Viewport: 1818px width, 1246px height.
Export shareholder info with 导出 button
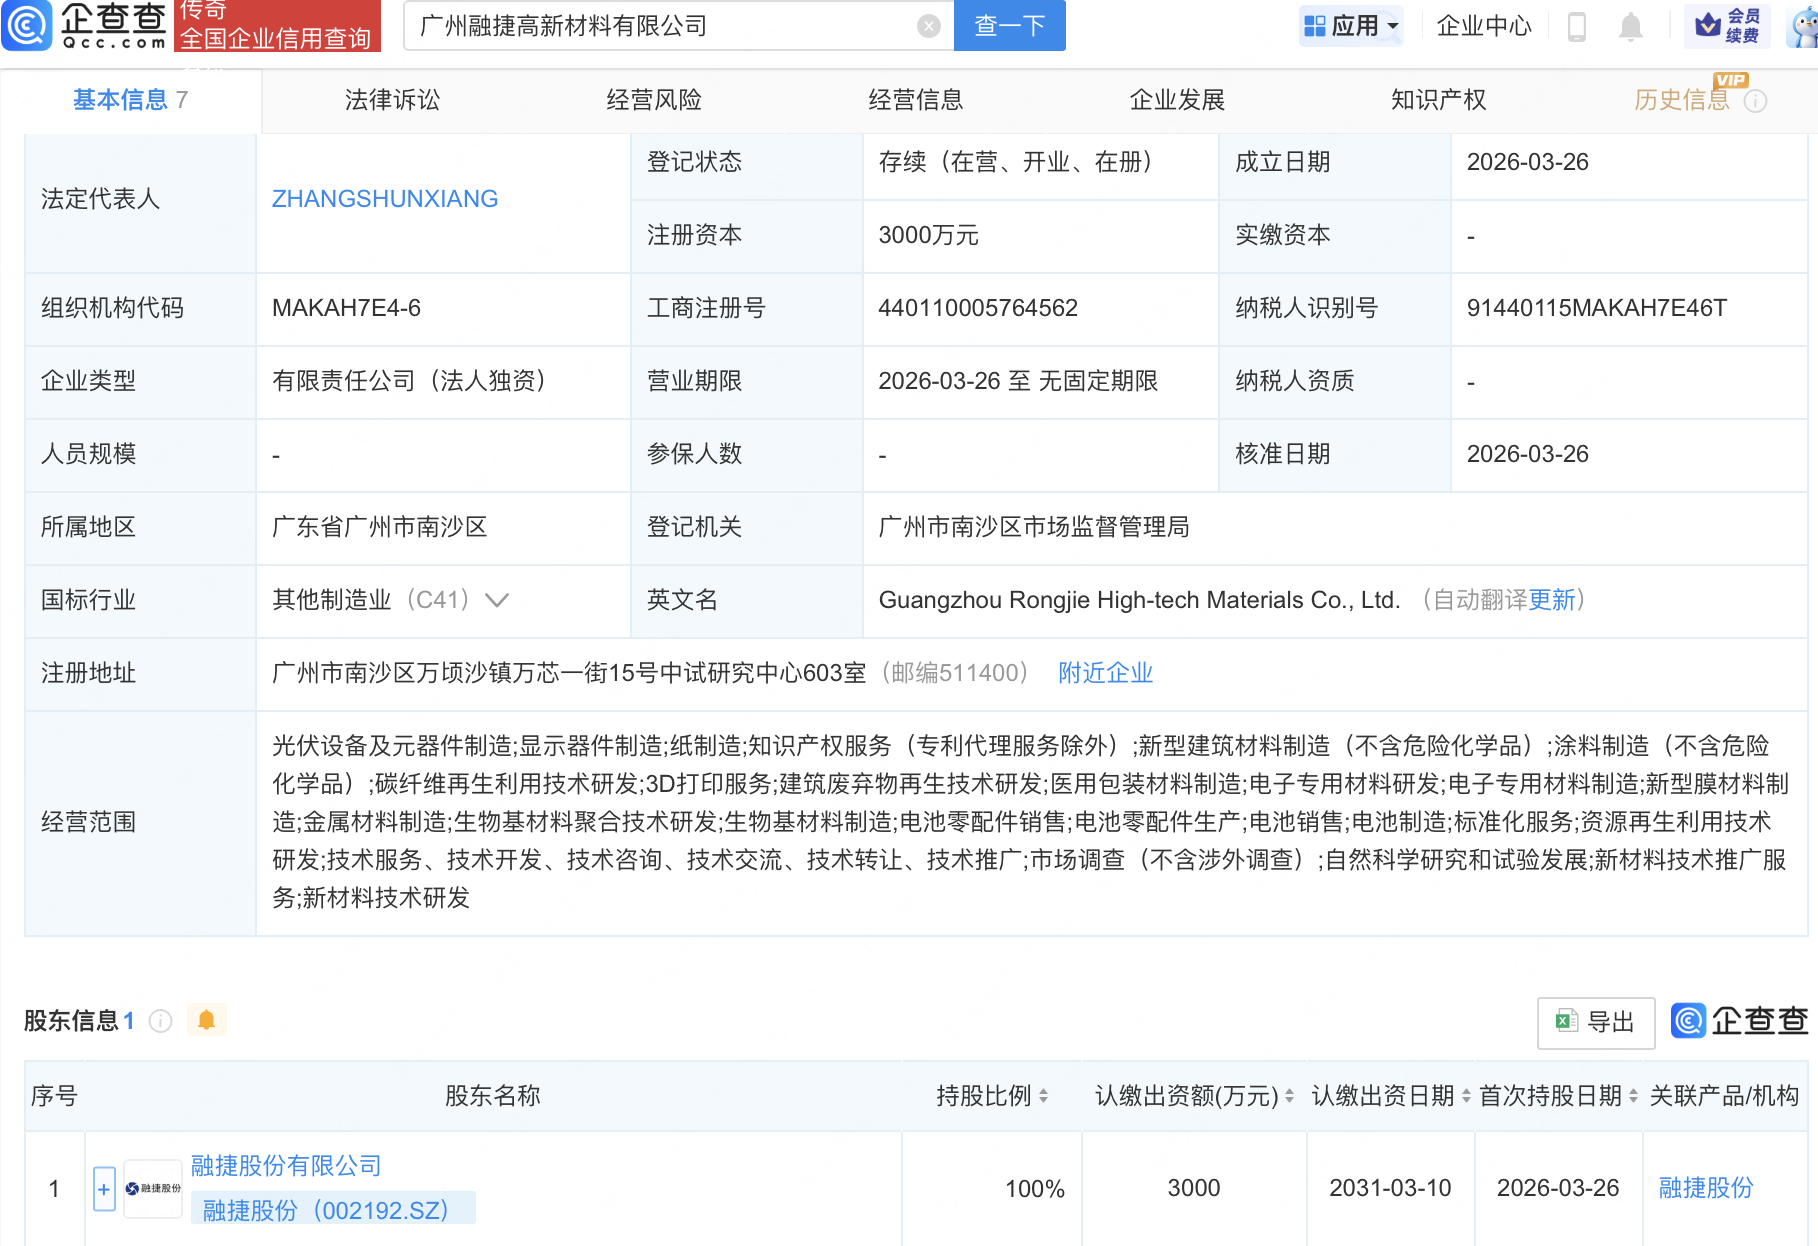coord(1595,1022)
